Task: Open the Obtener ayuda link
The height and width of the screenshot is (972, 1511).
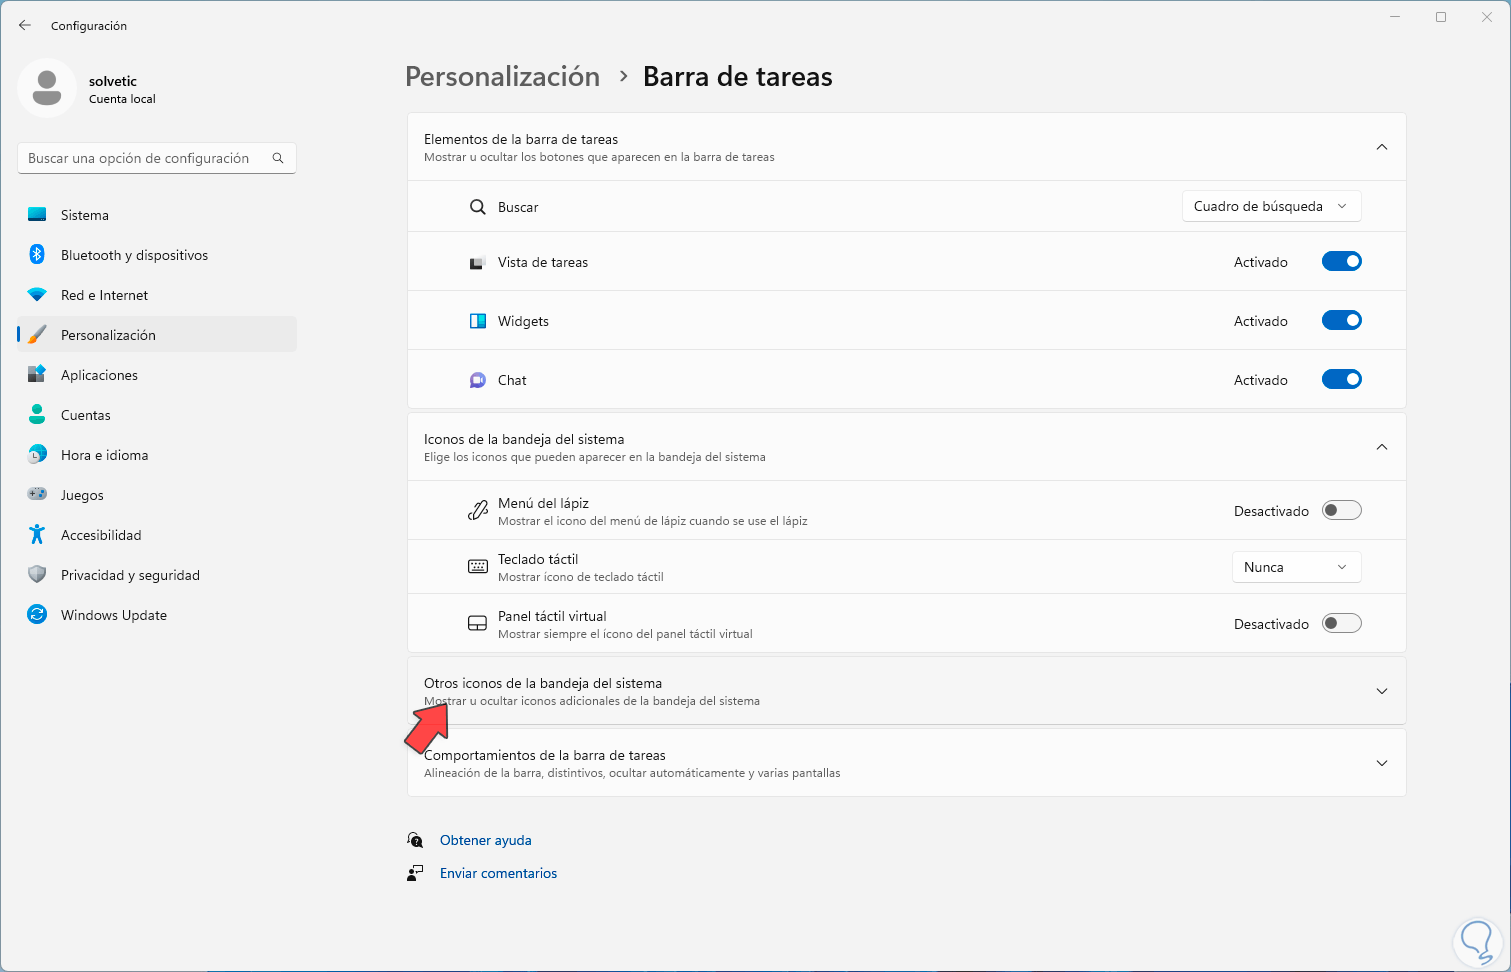Action: (x=485, y=841)
